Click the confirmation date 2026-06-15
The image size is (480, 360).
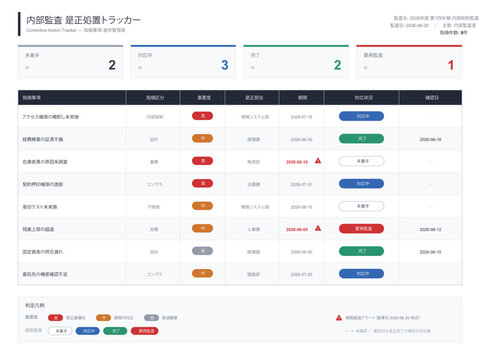[x=430, y=252]
